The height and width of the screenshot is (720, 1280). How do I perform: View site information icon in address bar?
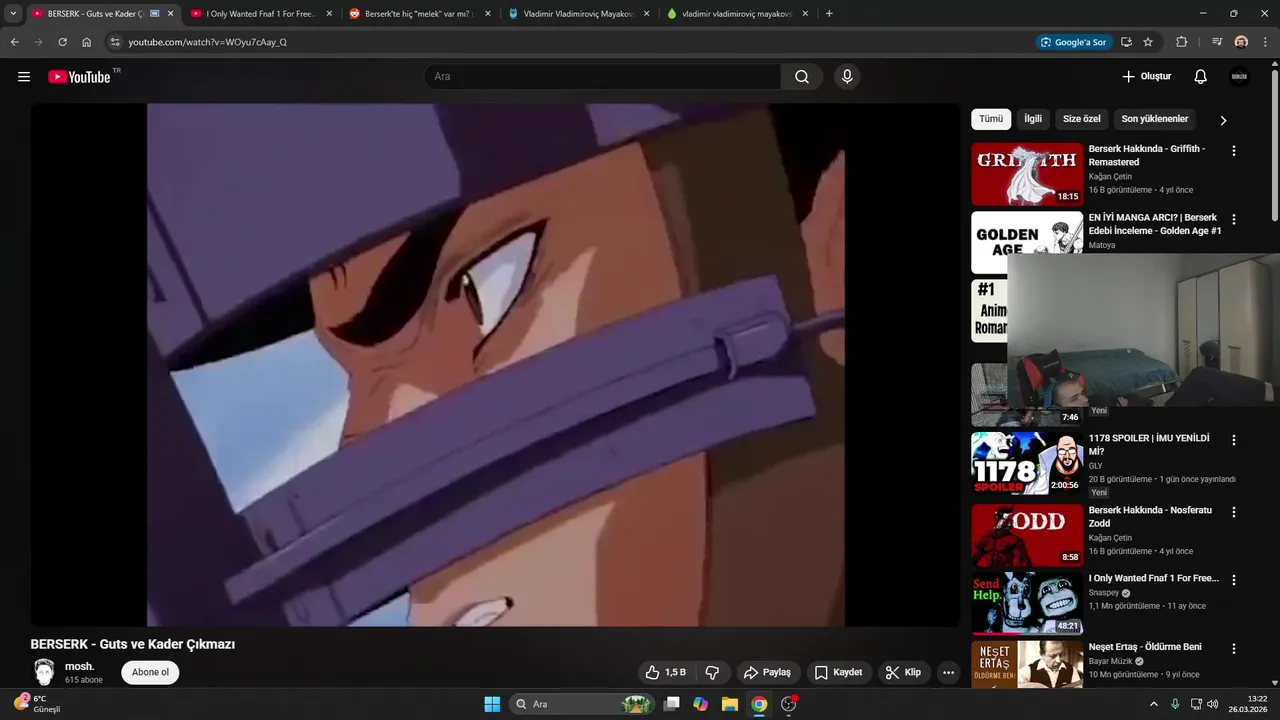pos(115,42)
